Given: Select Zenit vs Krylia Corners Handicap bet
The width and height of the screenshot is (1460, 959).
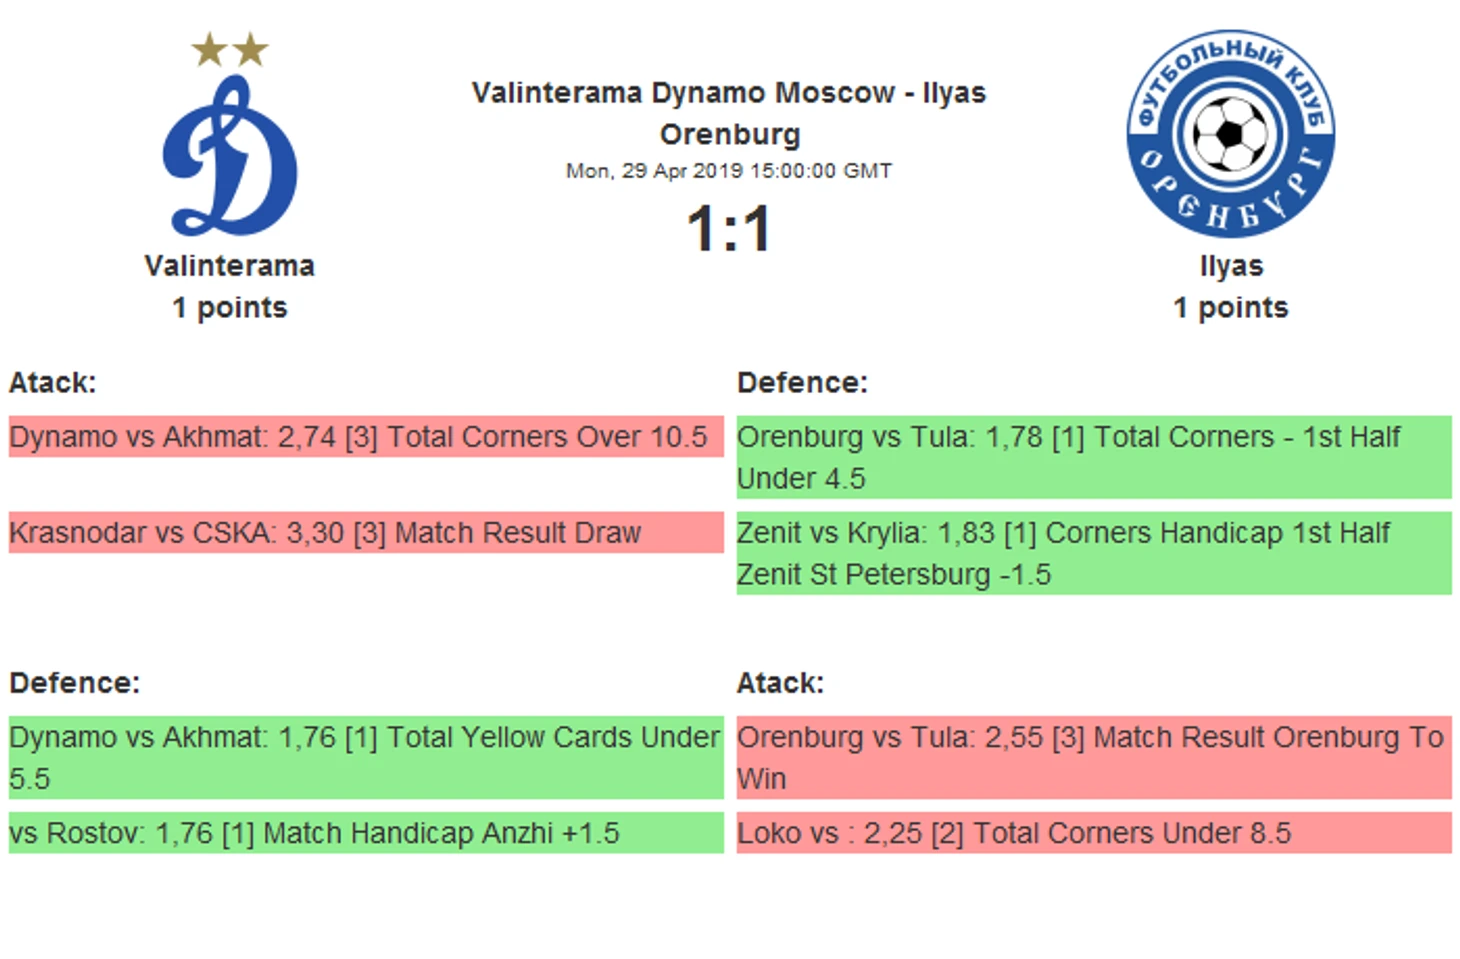Looking at the screenshot, I should pos(1094,553).
